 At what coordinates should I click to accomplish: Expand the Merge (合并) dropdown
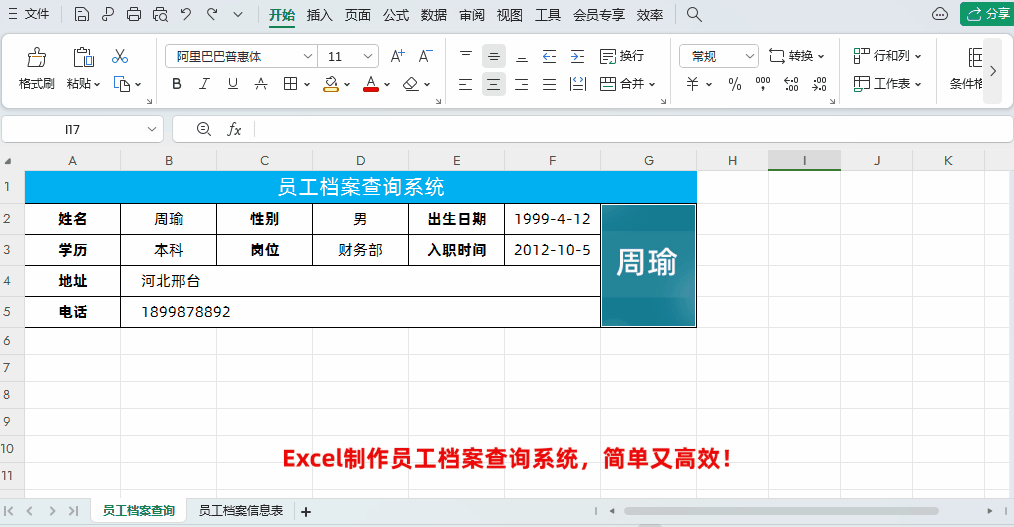(652, 84)
